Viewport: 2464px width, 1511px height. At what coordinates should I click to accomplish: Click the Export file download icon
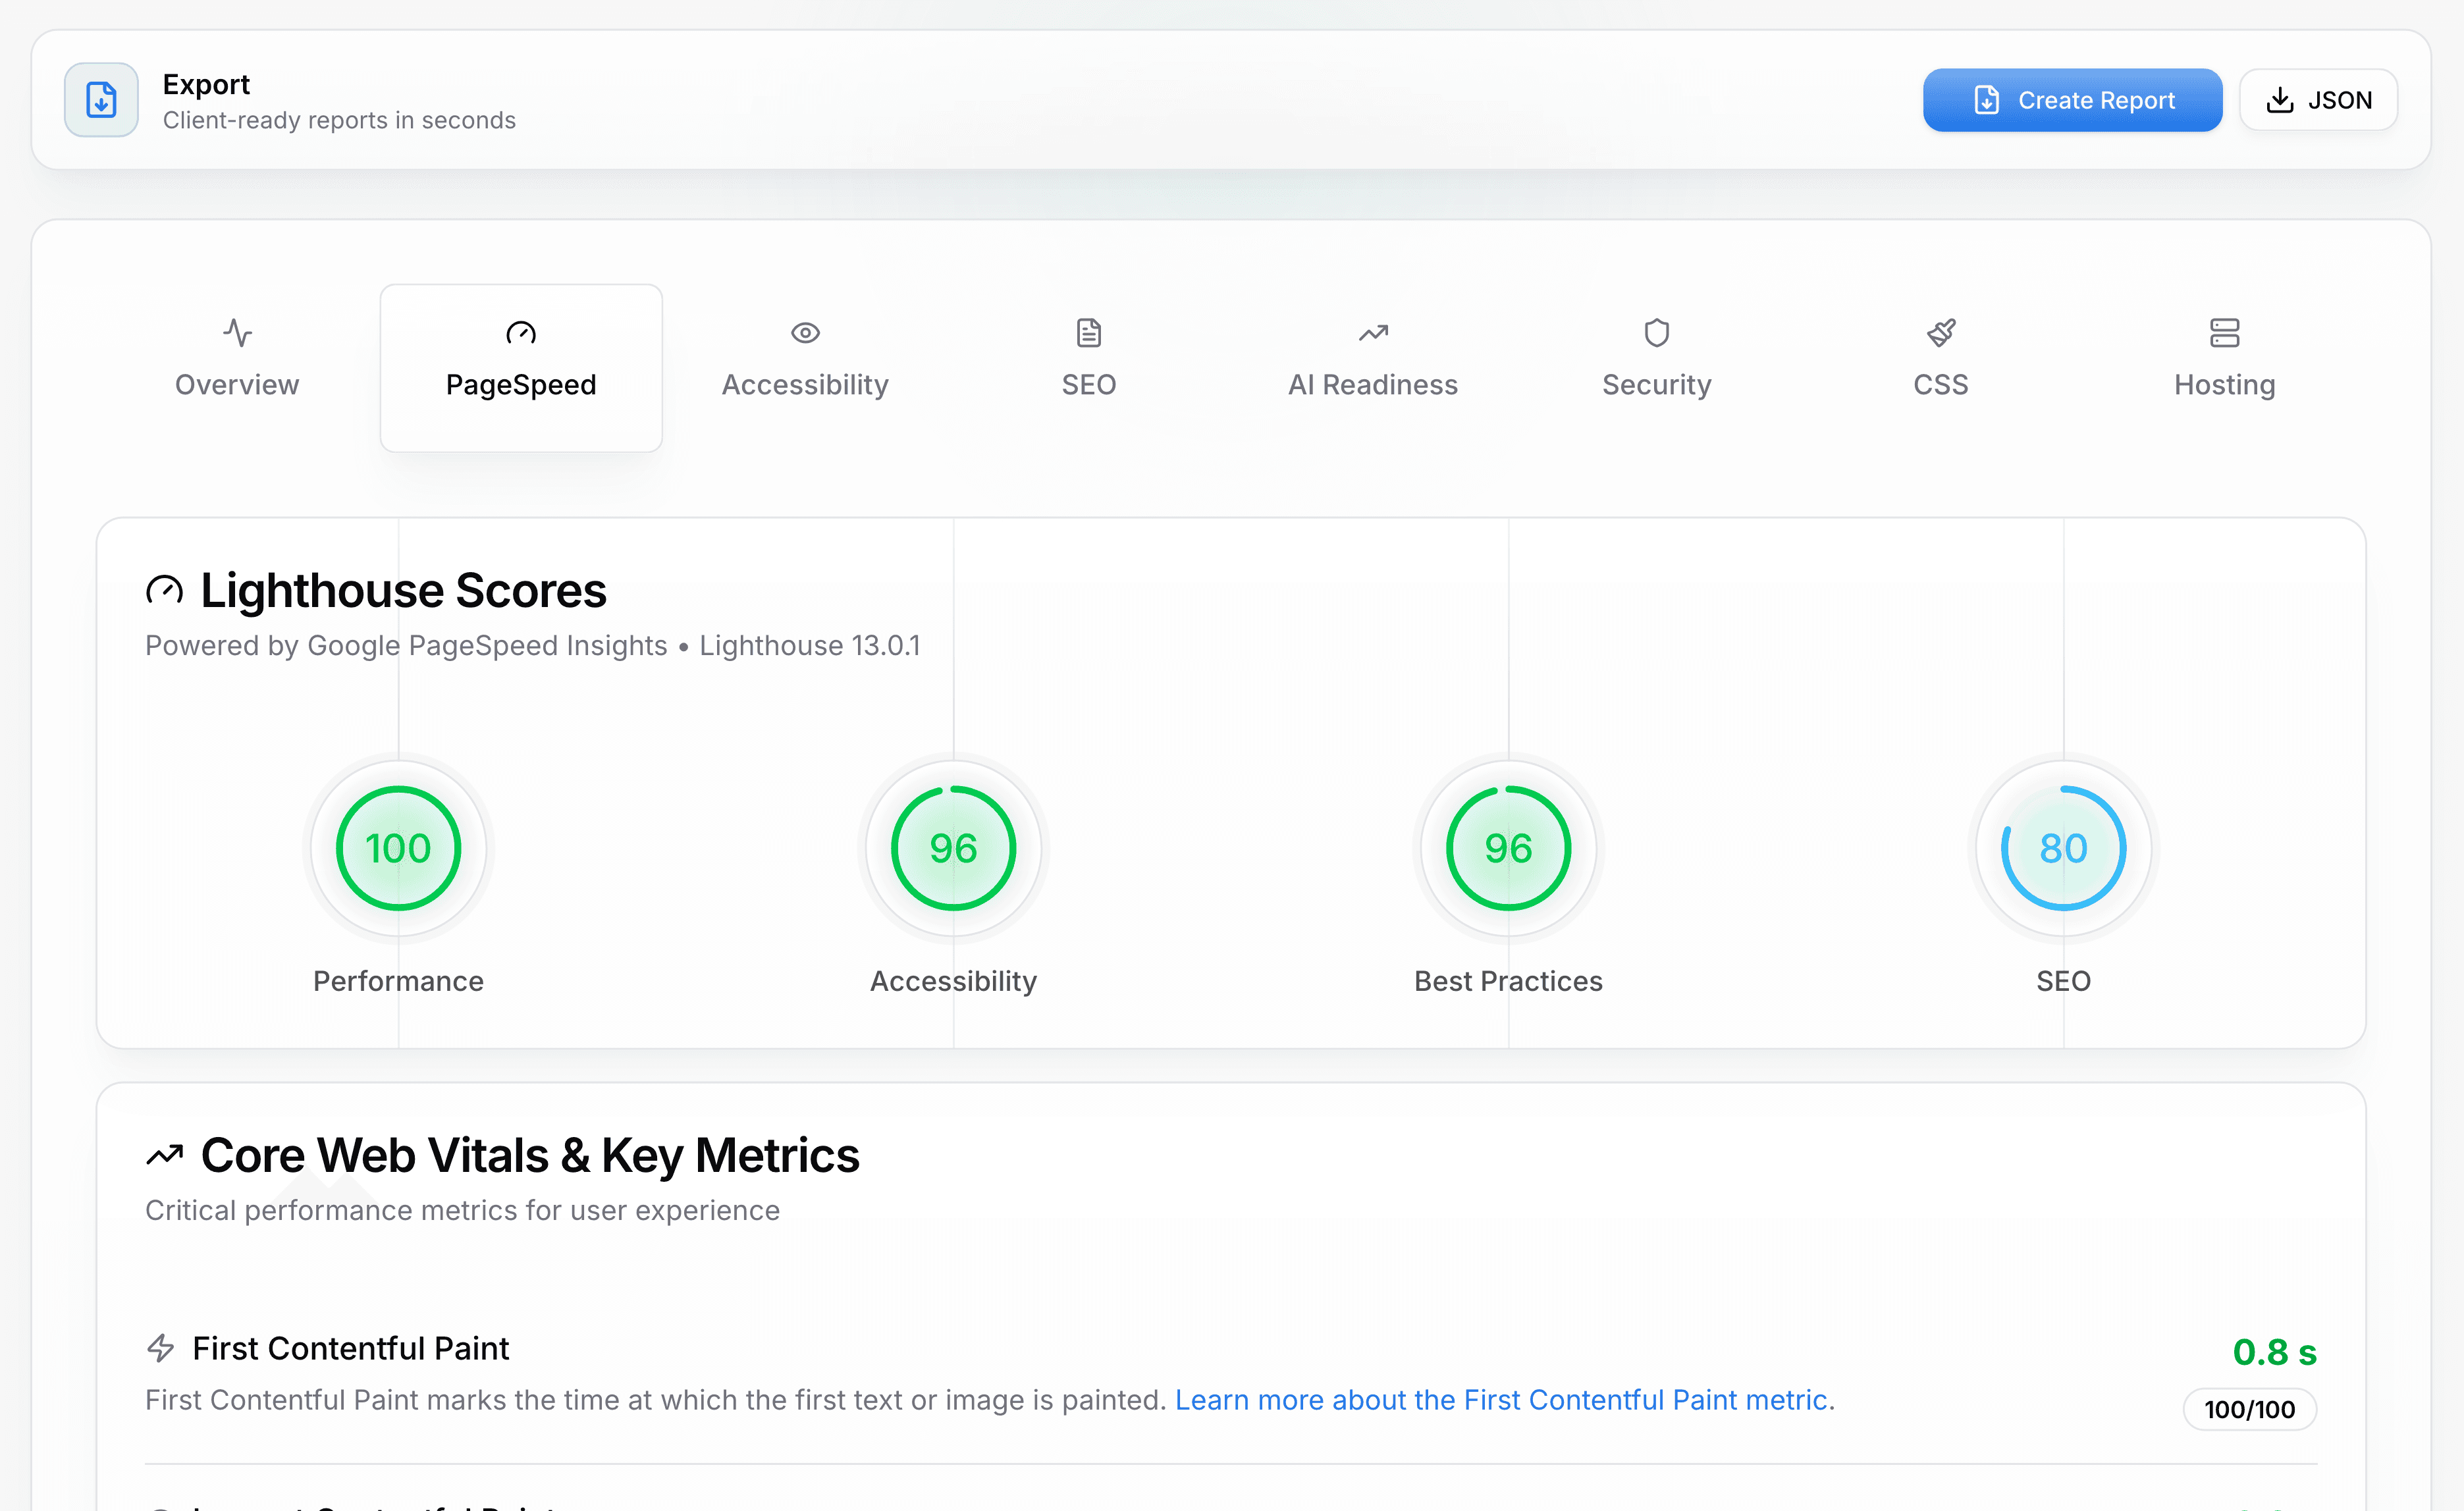(101, 100)
